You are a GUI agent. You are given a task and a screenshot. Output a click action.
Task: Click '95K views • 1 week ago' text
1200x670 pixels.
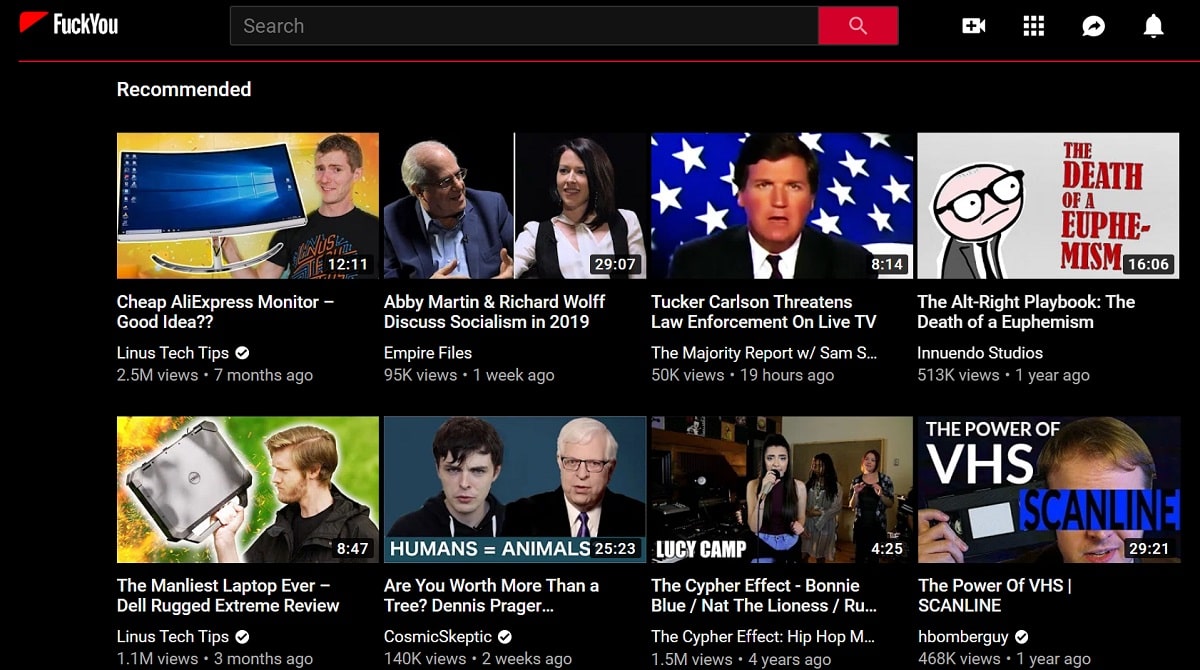469,376
